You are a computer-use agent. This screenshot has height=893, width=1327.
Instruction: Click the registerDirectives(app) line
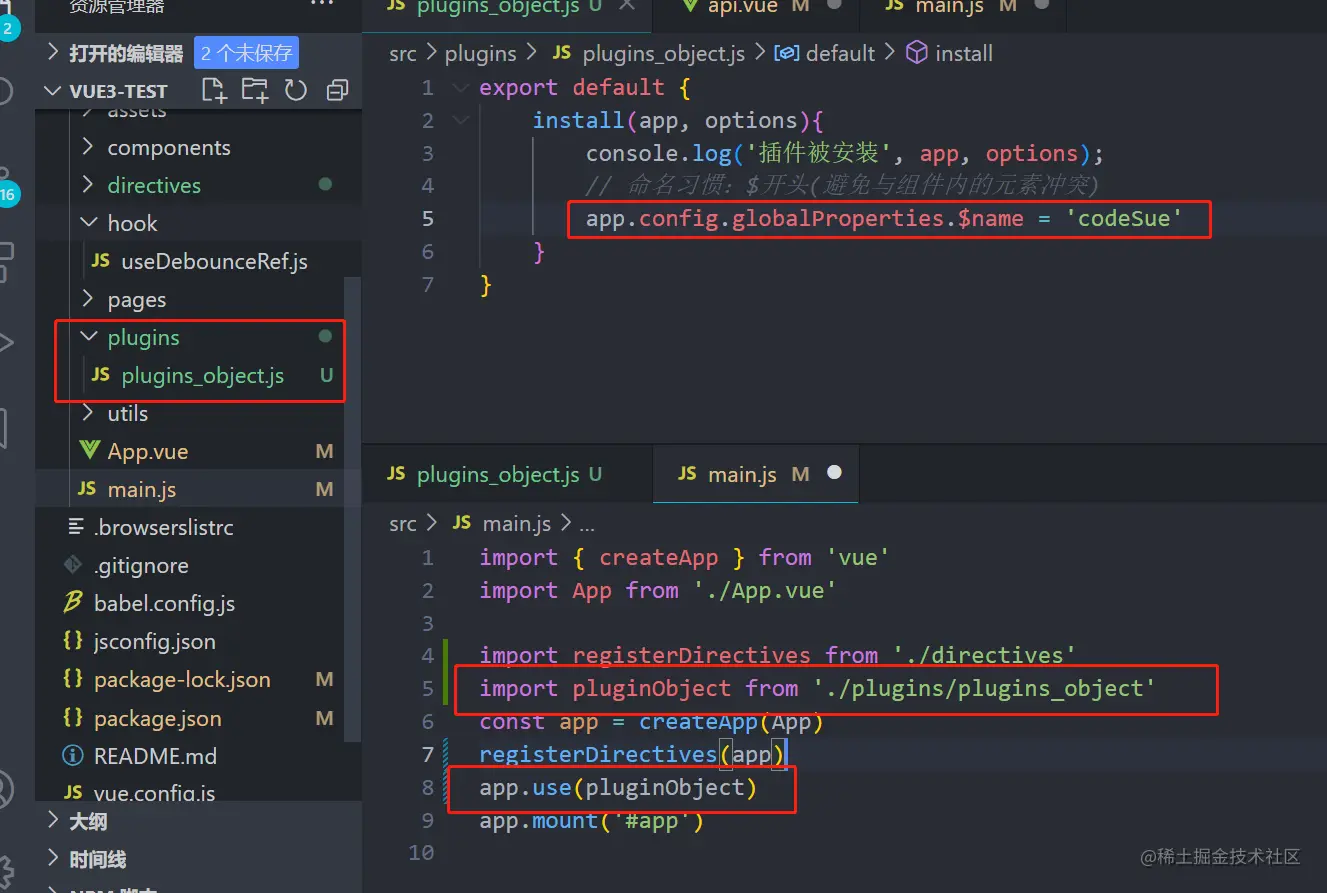632,754
